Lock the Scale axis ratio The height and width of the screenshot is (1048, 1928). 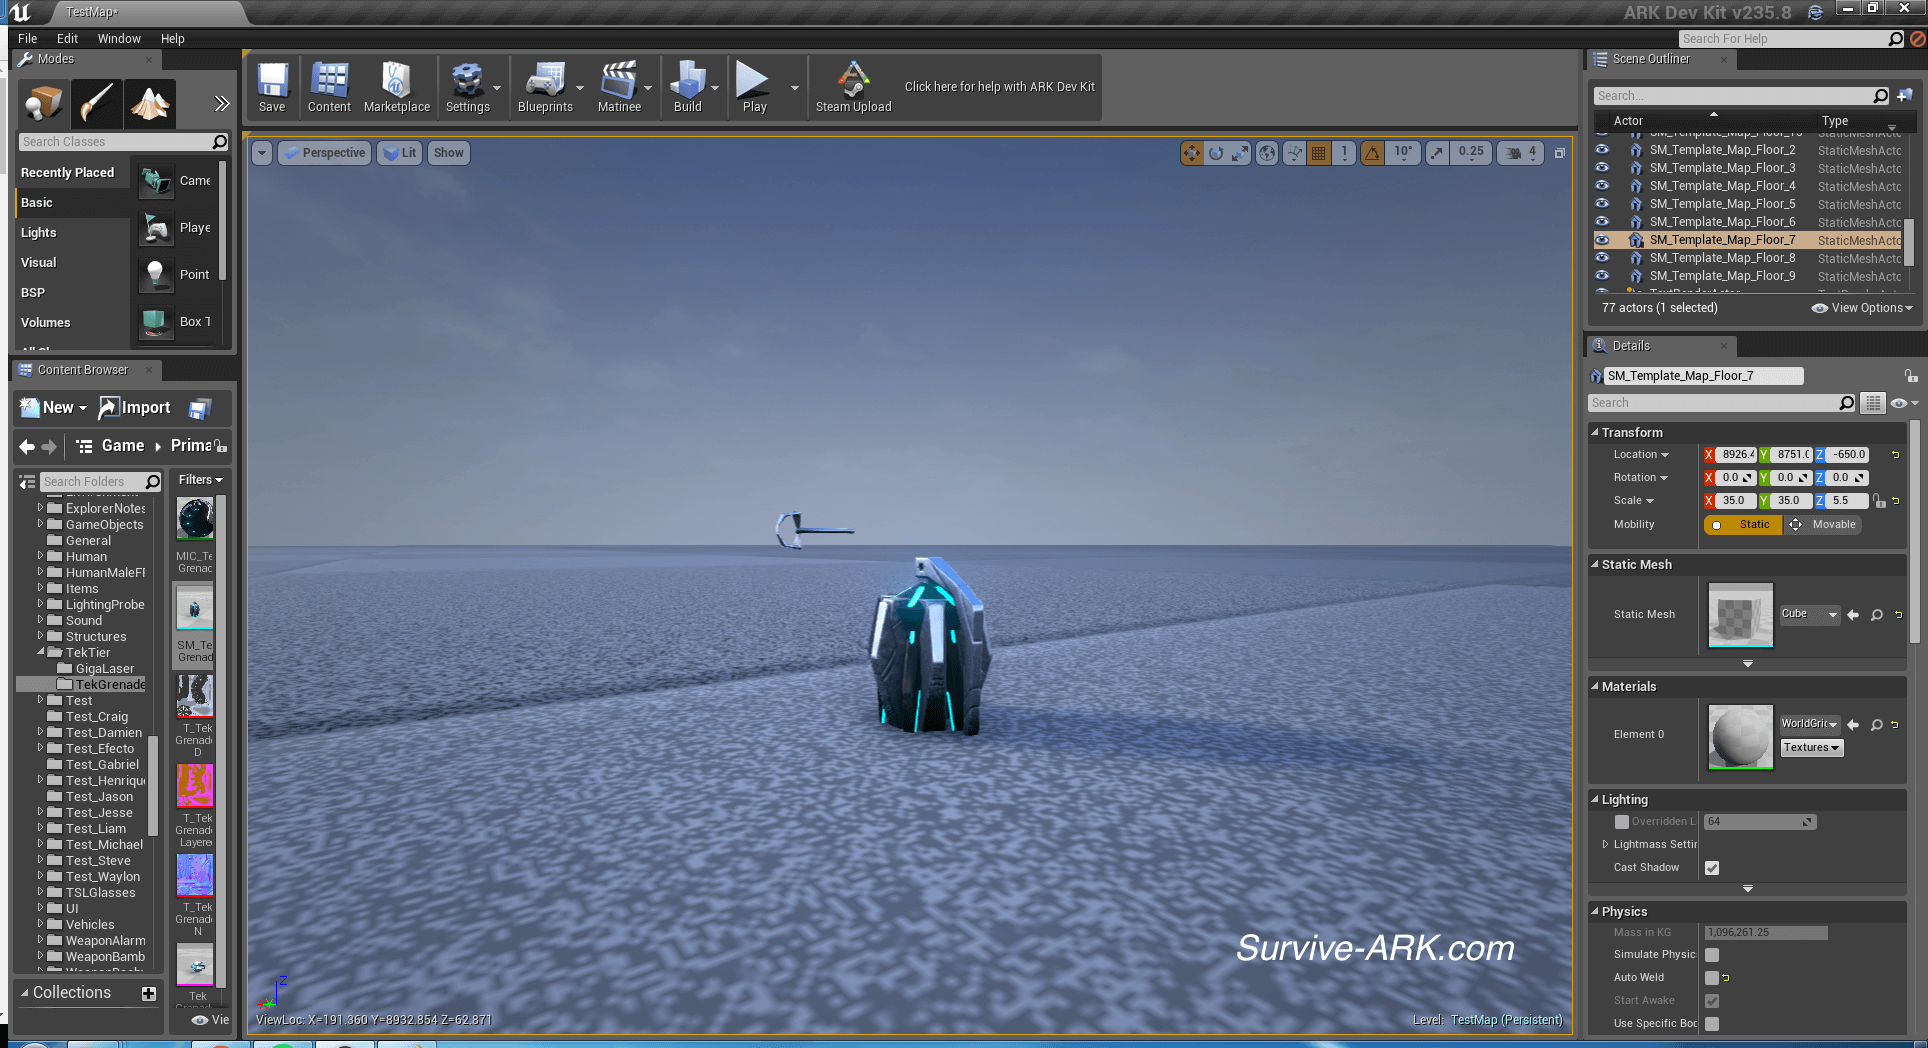pyautogui.click(x=1879, y=501)
